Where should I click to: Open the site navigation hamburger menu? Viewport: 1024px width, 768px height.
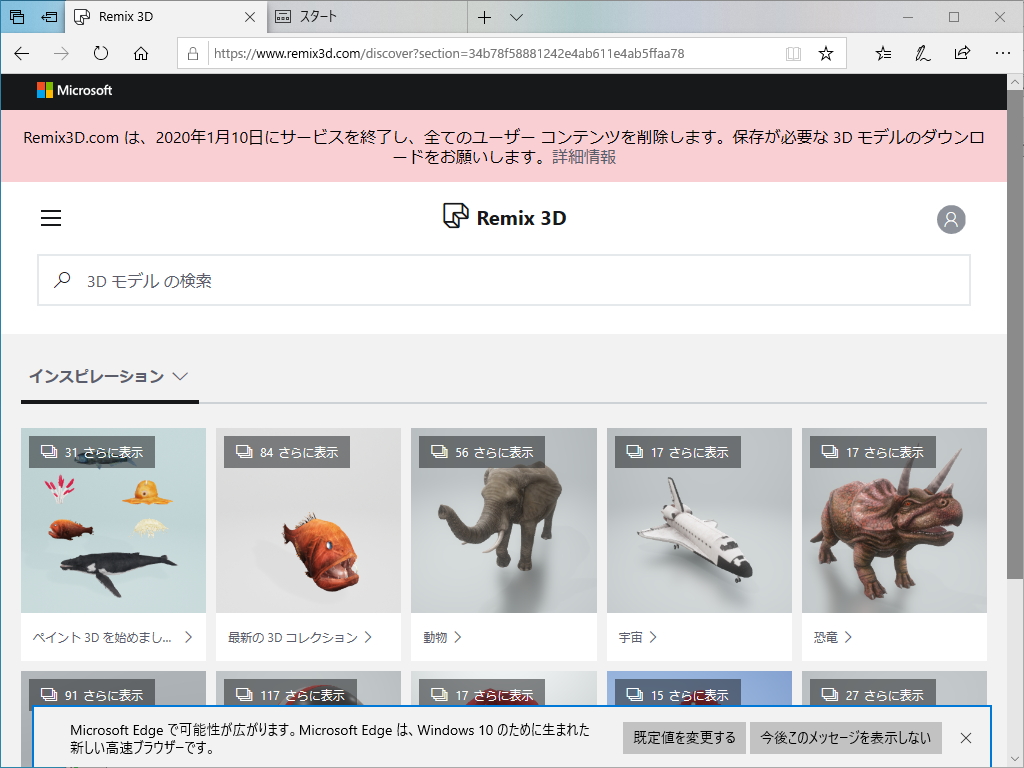click(x=50, y=218)
